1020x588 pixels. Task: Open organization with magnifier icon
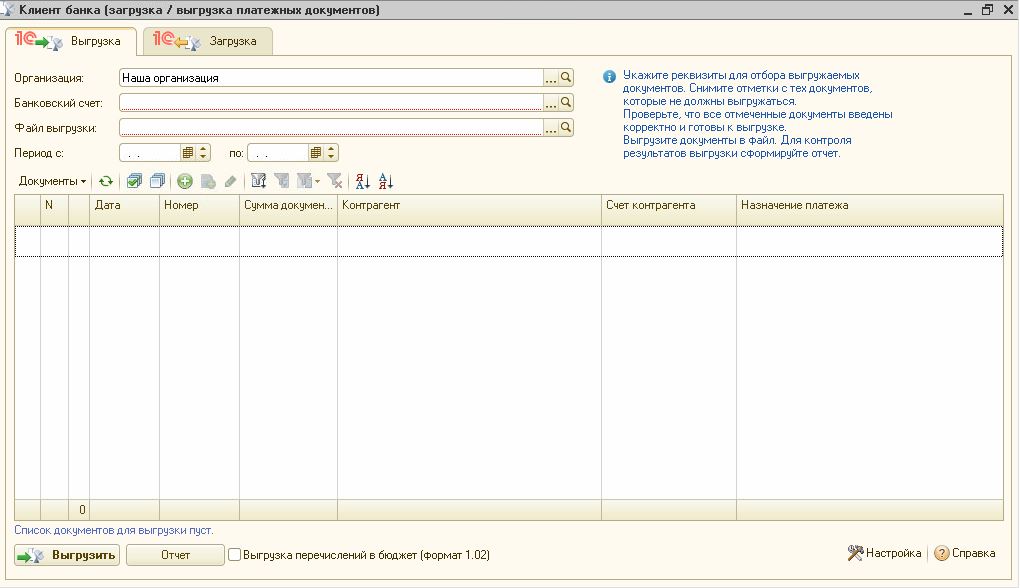click(566, 78)
